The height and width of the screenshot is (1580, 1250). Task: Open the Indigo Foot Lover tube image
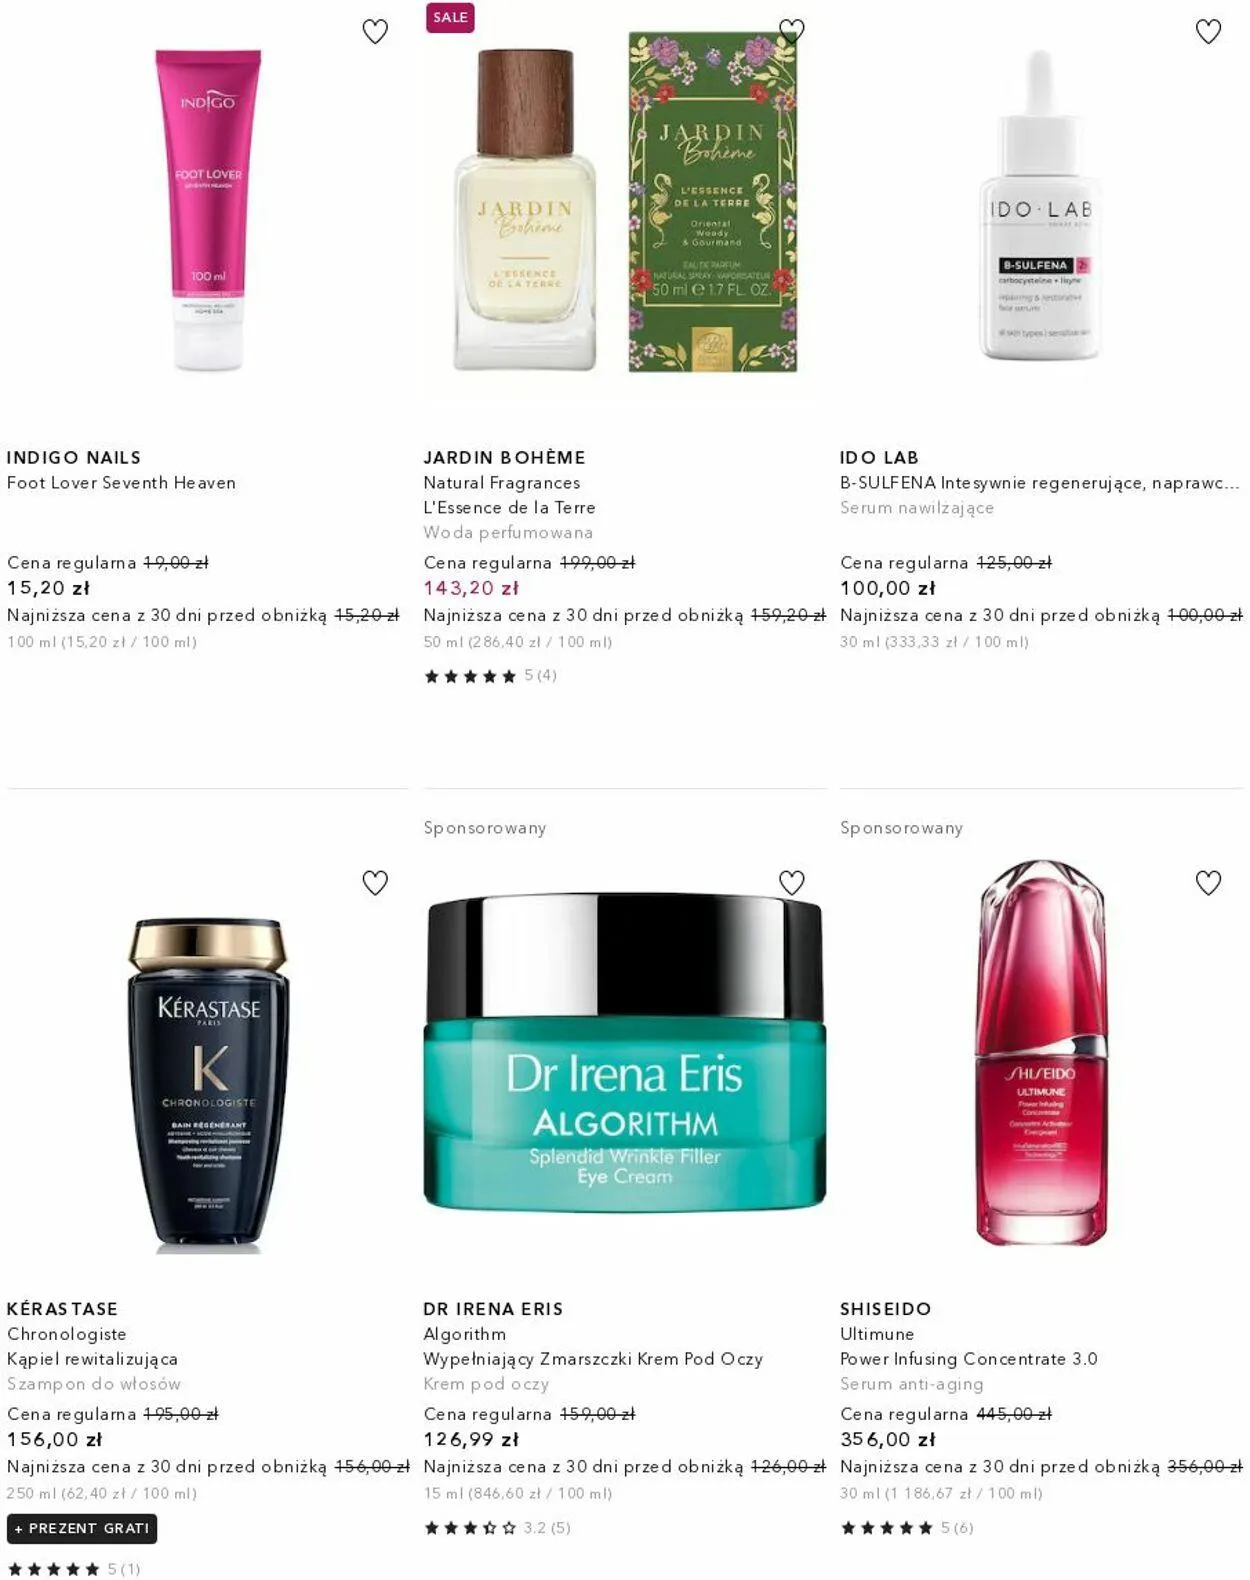click(208, 210)
